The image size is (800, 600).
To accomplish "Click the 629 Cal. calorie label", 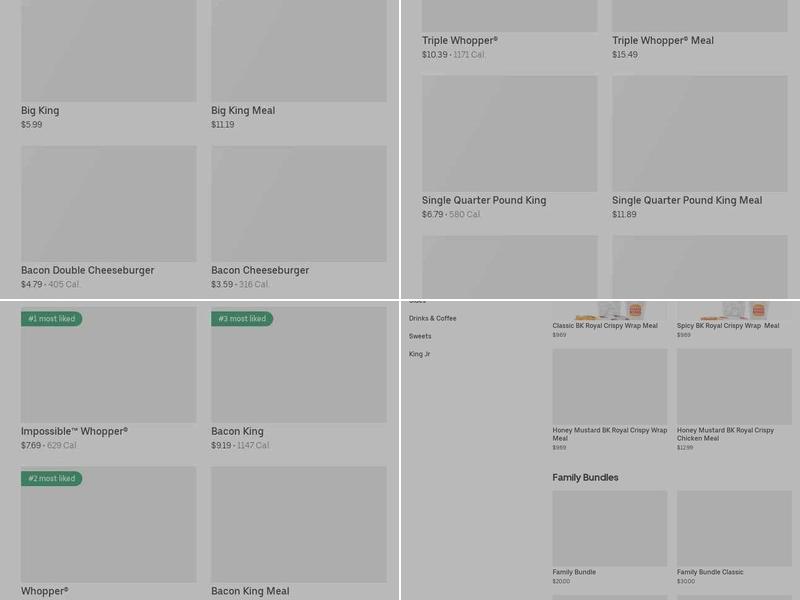I will (x=62, y=445).
